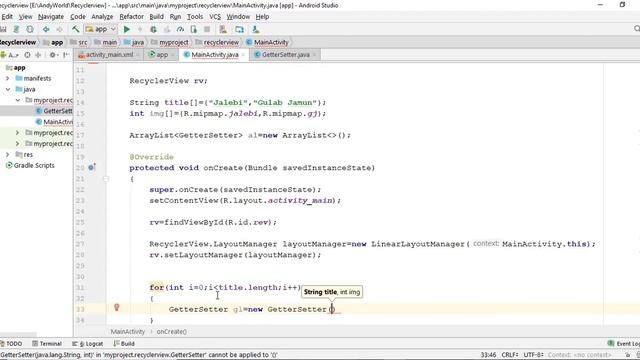This screenshot has height=360, width=640.
Task: Open the Tools menu
Action: pyautogui.click(x=195, y=17)
